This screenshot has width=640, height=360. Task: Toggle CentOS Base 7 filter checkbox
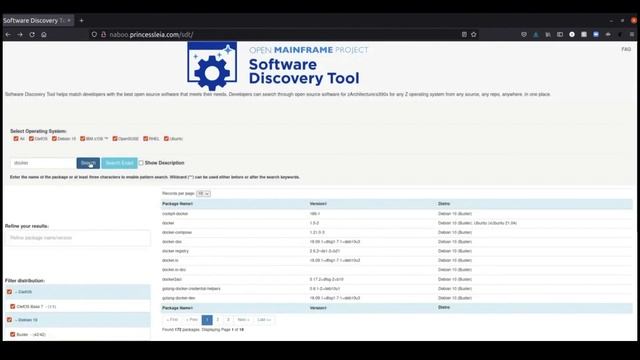coord(13,306)
